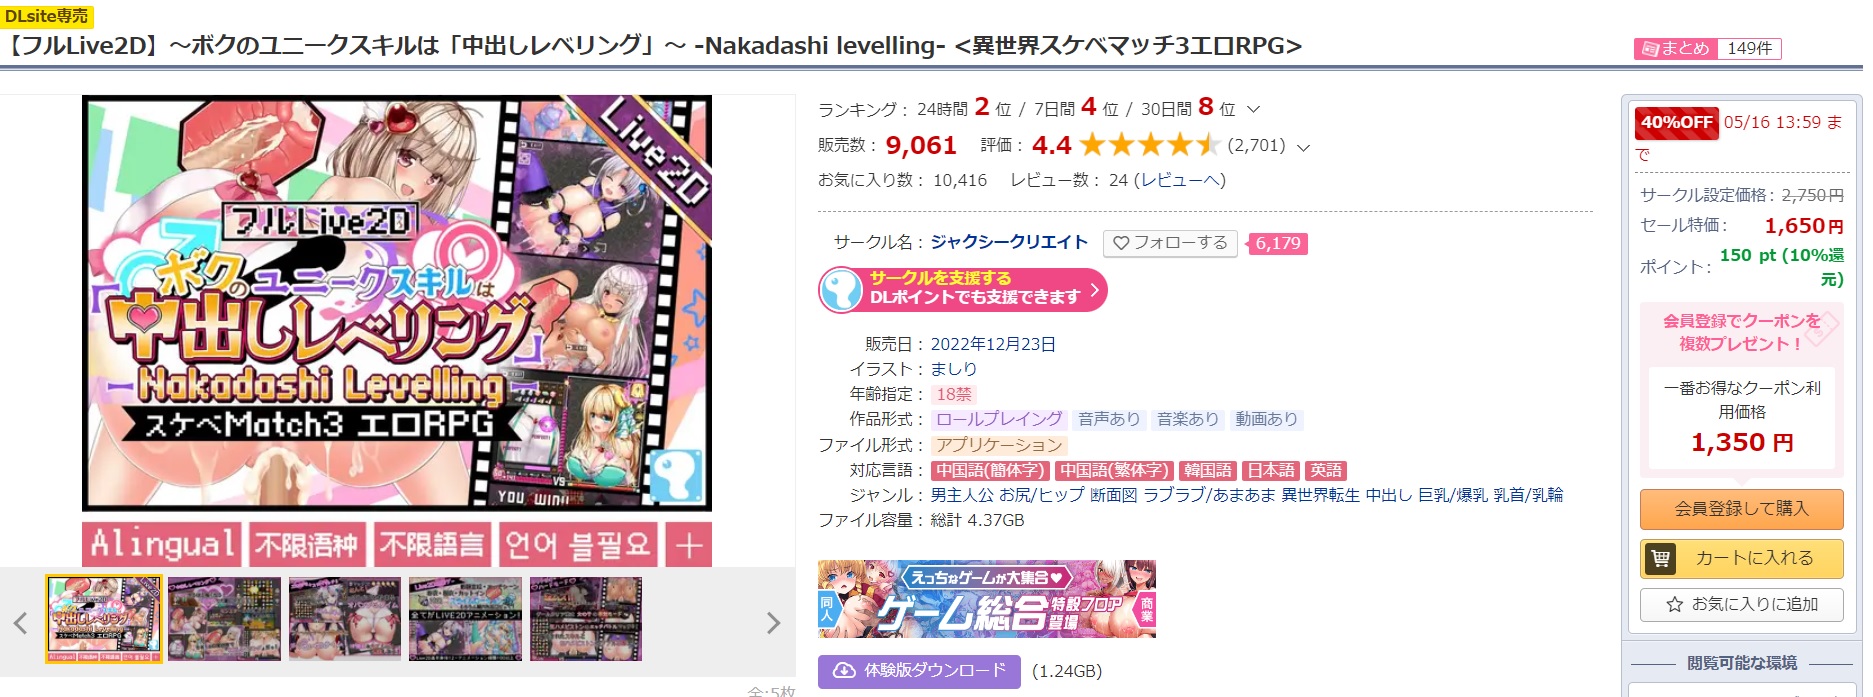Select the second preview thumbnail
The width and height of the screenshot is (1873, 697).
224,619
